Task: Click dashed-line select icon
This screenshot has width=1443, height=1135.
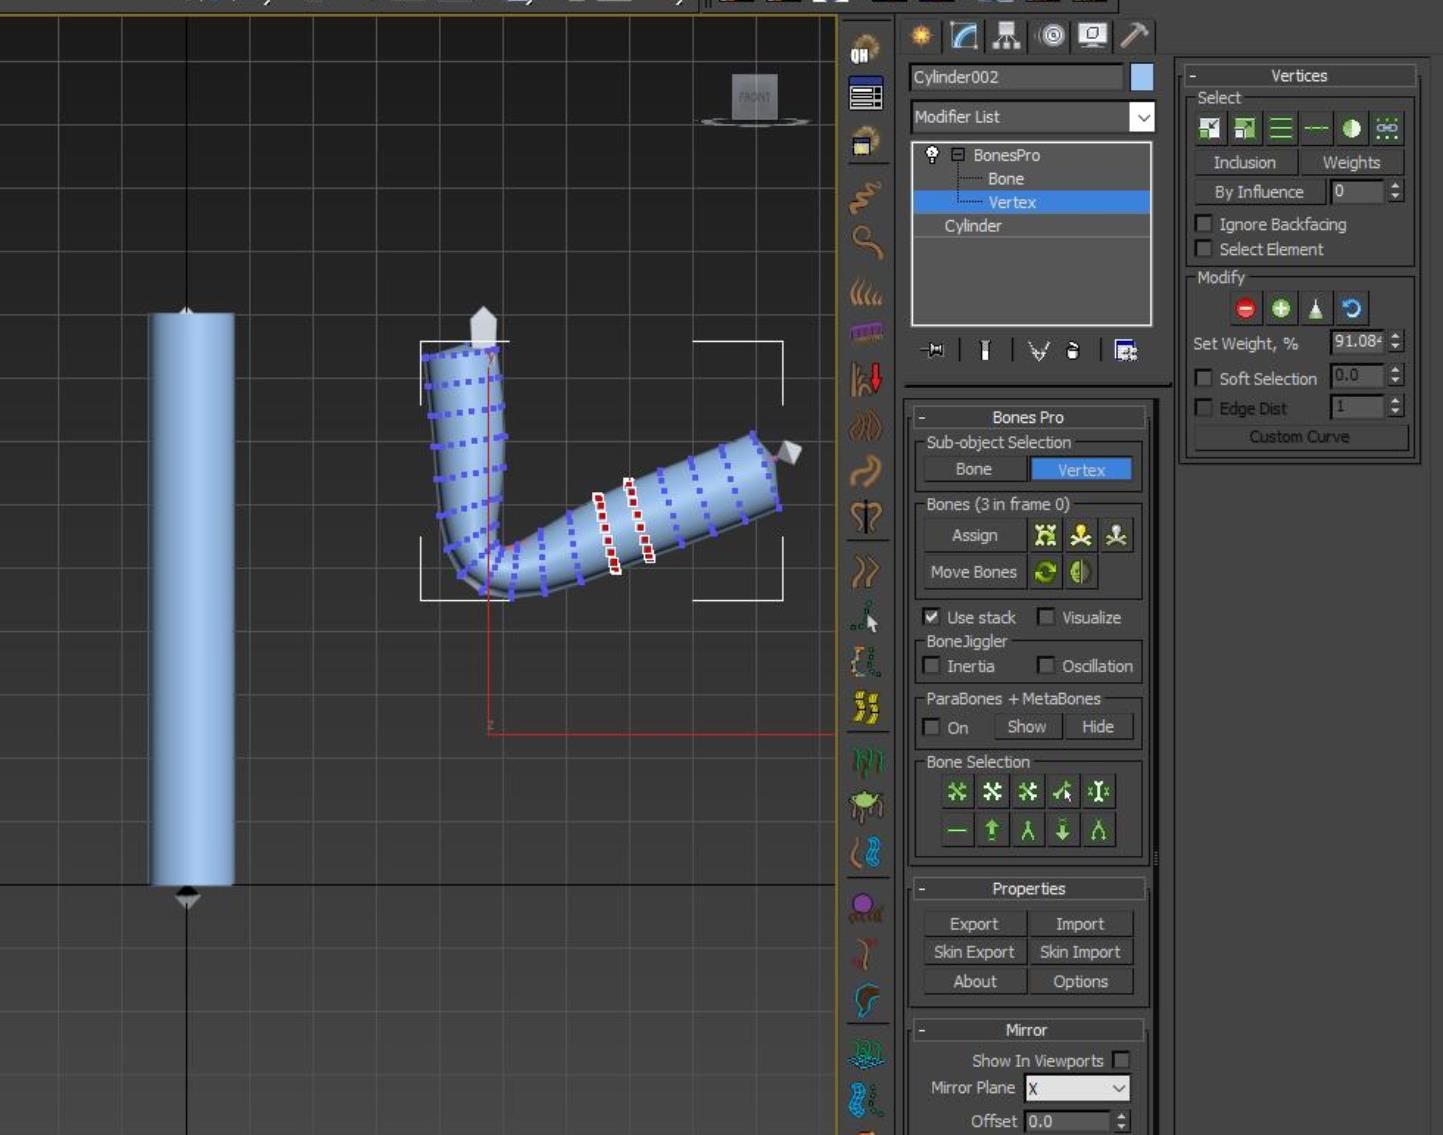Action: tap(1316, 128)
